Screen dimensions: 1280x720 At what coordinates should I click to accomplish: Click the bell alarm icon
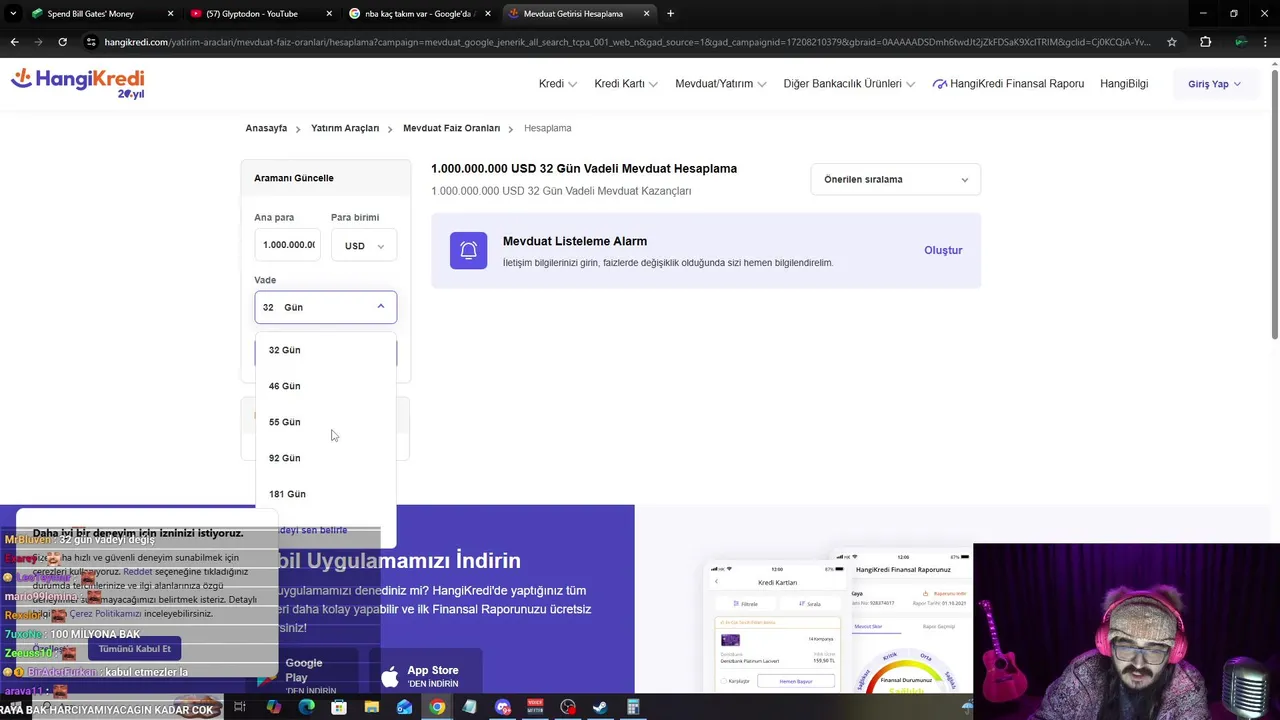(x=468, y=250)
